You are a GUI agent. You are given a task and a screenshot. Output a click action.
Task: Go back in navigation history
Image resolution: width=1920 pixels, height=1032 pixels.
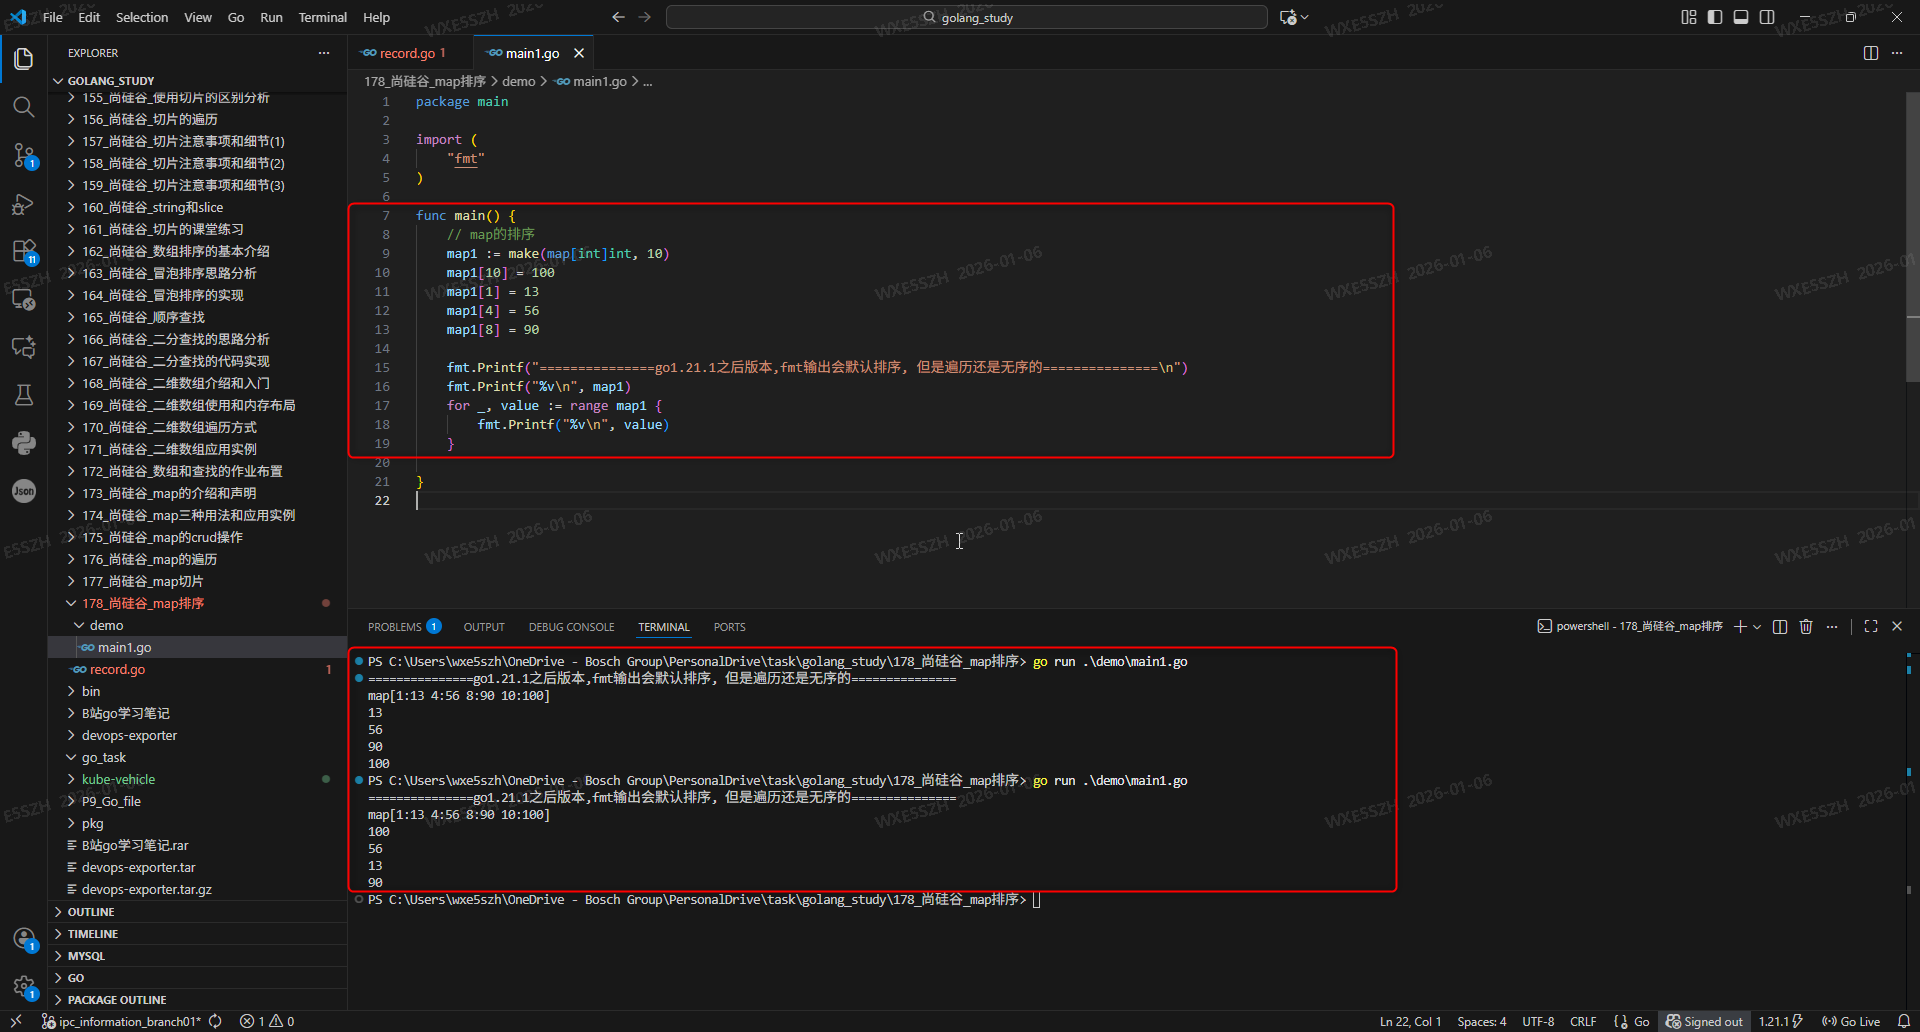[618, 17]
